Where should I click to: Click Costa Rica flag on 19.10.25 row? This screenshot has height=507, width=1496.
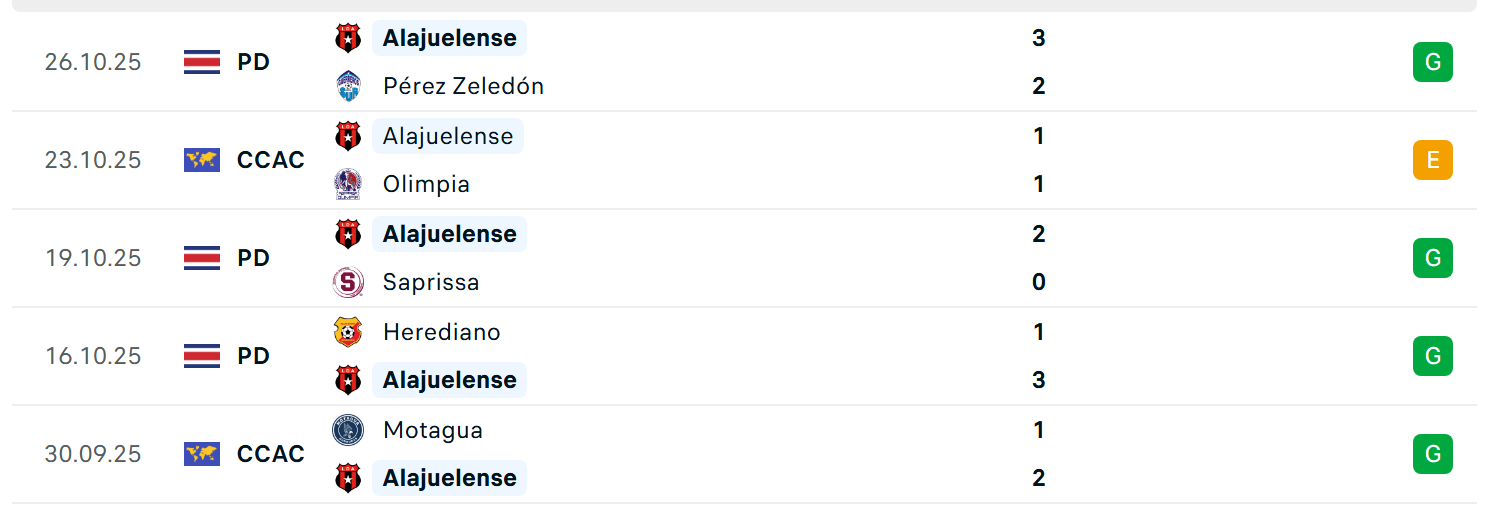pos(202,258)
